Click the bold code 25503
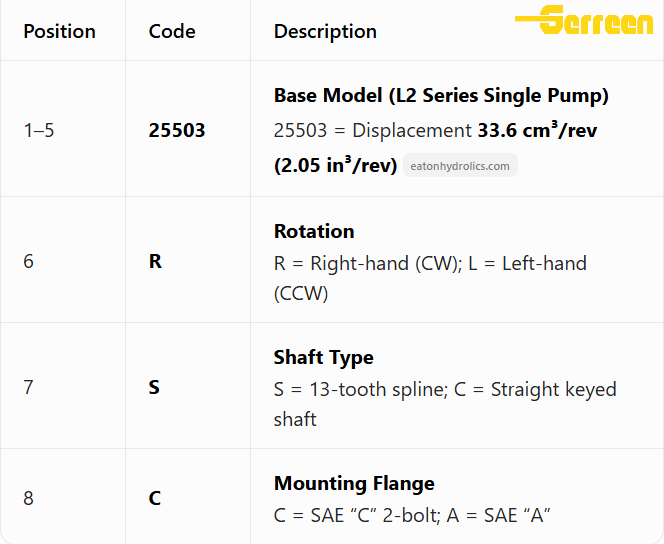The height and width of the screenshot is (544, 664). 177,130
